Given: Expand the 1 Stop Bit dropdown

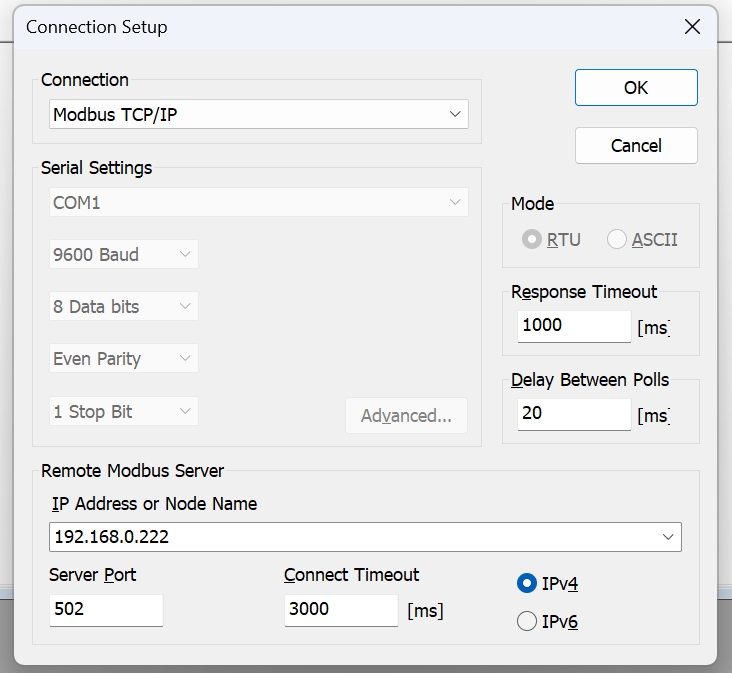Looking at the screenshot, I should pyautogui.click(x=124, y=412).
